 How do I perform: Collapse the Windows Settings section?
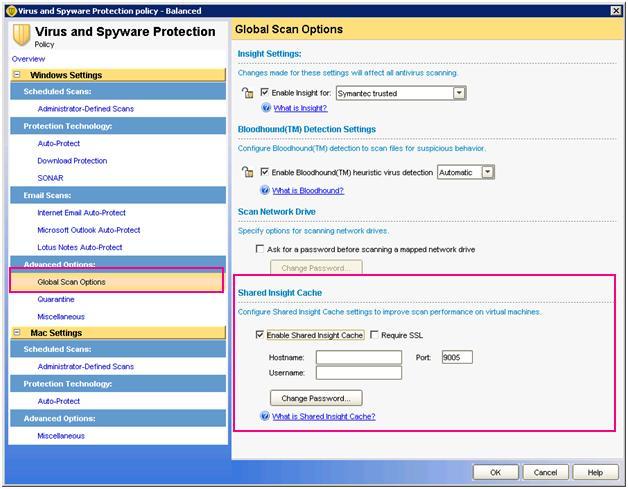pos(17,74)
